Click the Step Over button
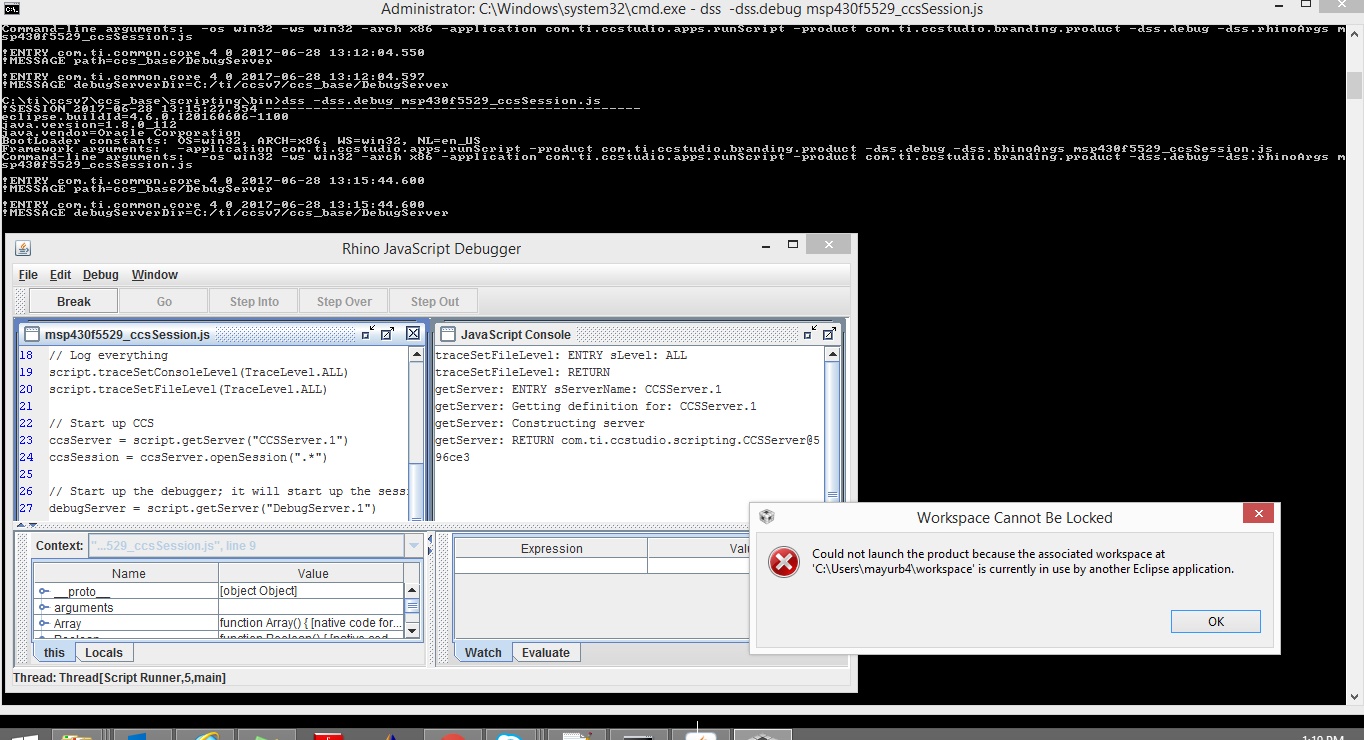Viewport: 1364px width, 740px height. [x=344, y=301]
